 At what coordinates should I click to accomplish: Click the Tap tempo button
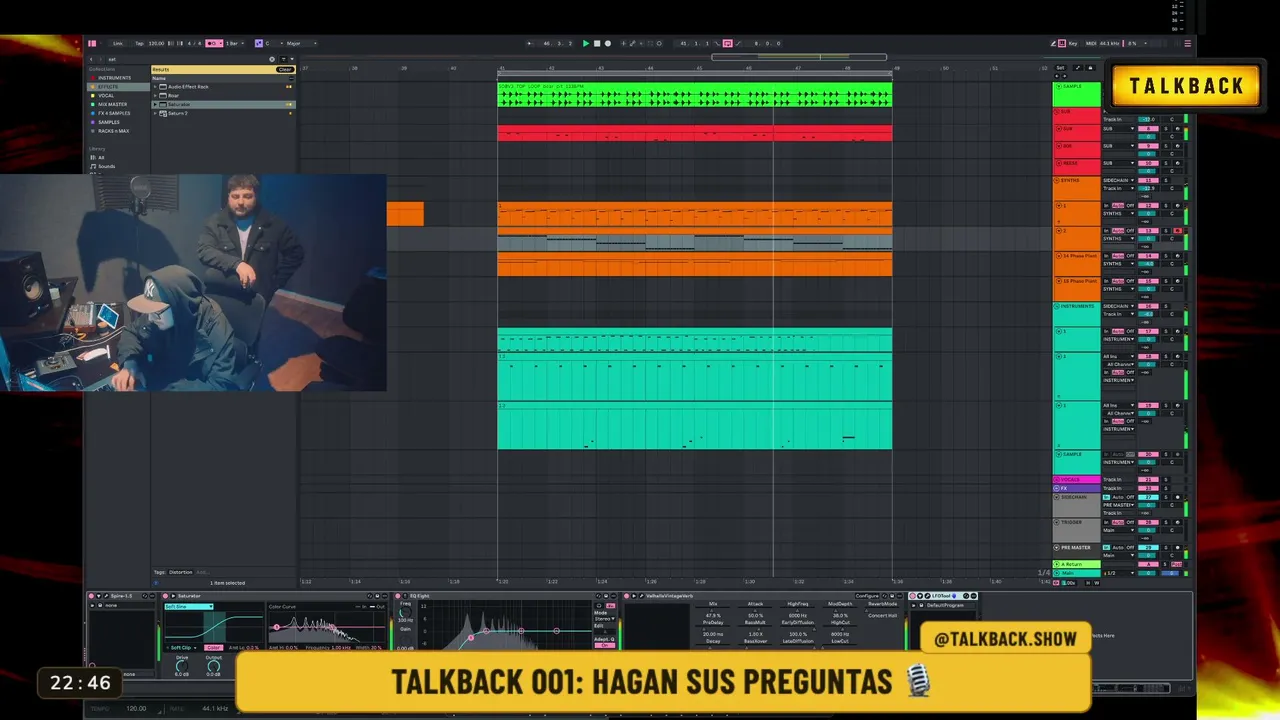pos(140,43)
